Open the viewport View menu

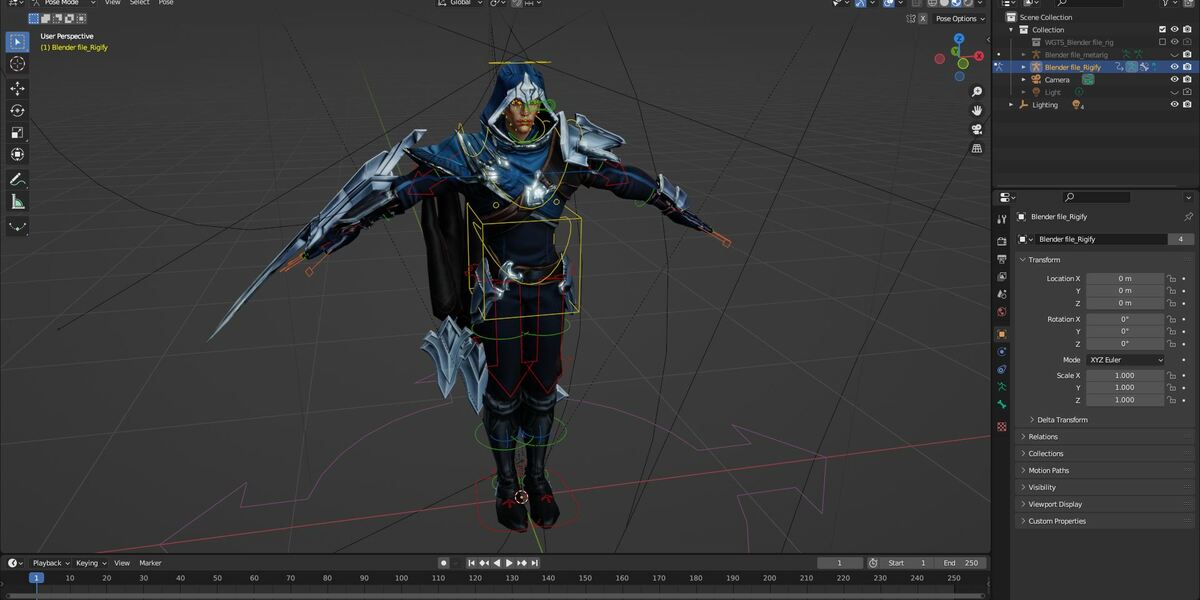[113, 3]
